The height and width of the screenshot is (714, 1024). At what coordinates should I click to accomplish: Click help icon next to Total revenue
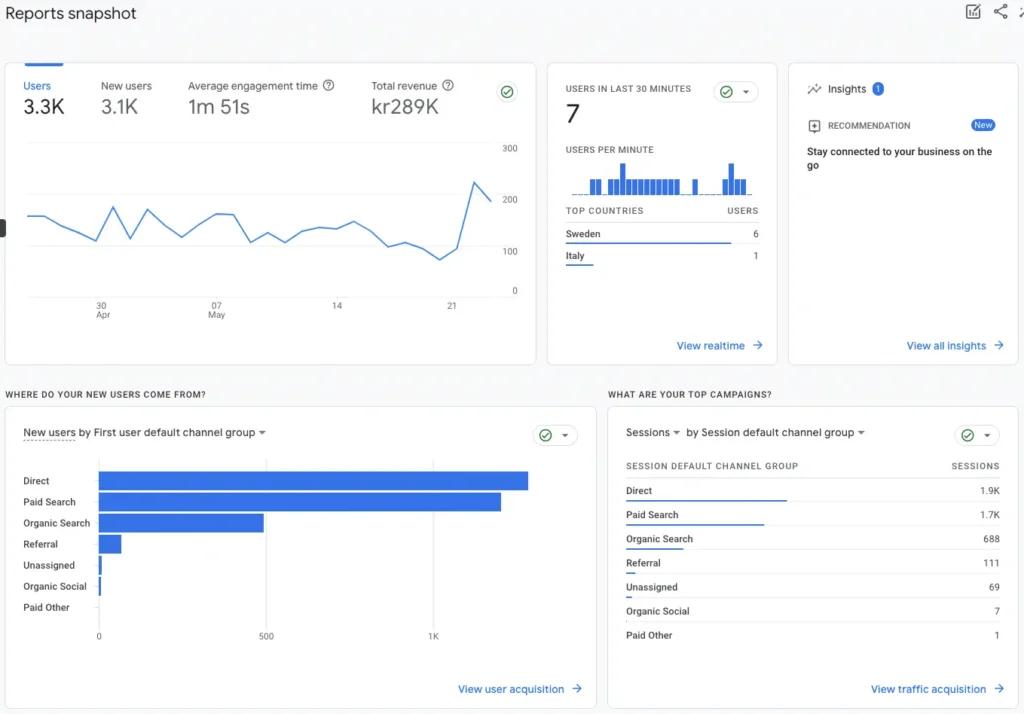pos(448,85)
